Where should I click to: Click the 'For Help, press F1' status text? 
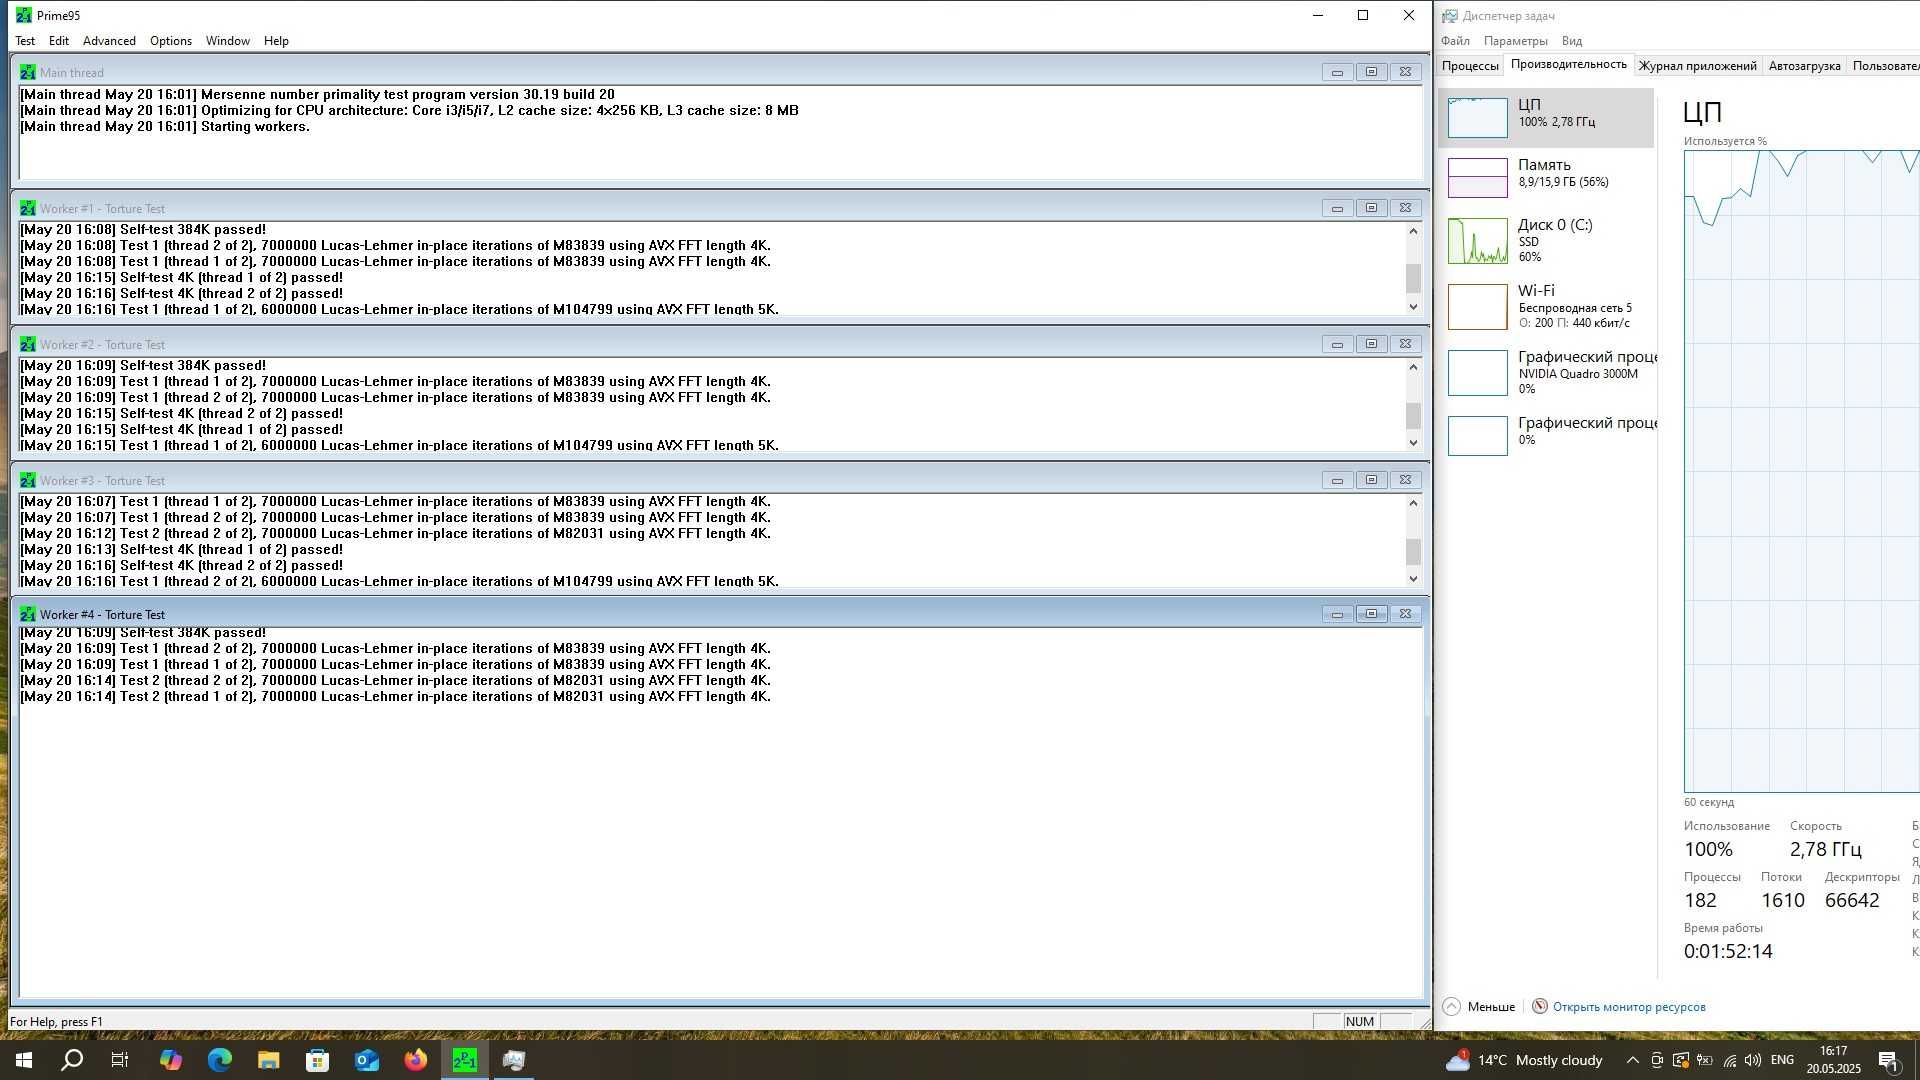click(56, 1022)
